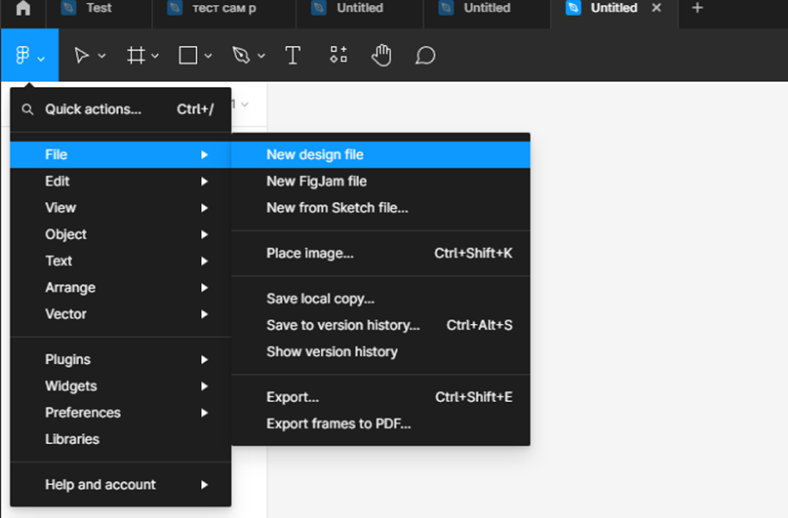This screenshot has height=518, width=788.
Task: Click the Test tab file icon
Action: [x=68, y=8]
